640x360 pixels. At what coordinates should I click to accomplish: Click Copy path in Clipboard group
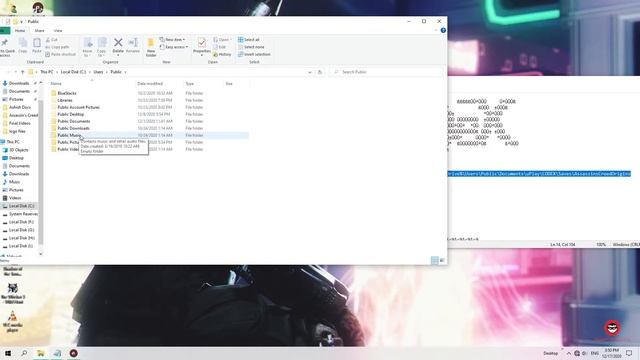click(x=57, y=47)
